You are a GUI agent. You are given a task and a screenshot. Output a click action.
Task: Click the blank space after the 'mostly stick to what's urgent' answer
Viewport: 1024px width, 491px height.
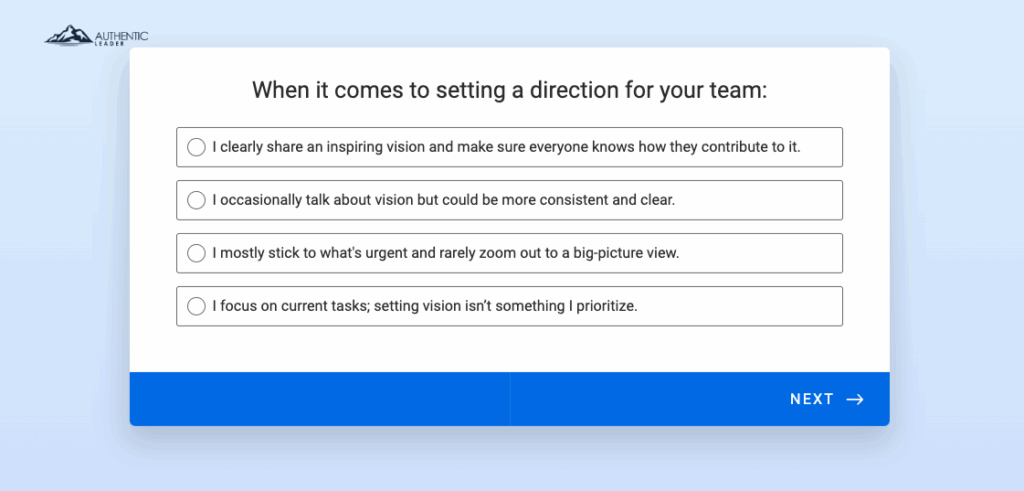pyautogui.click(x=761, y=253)
